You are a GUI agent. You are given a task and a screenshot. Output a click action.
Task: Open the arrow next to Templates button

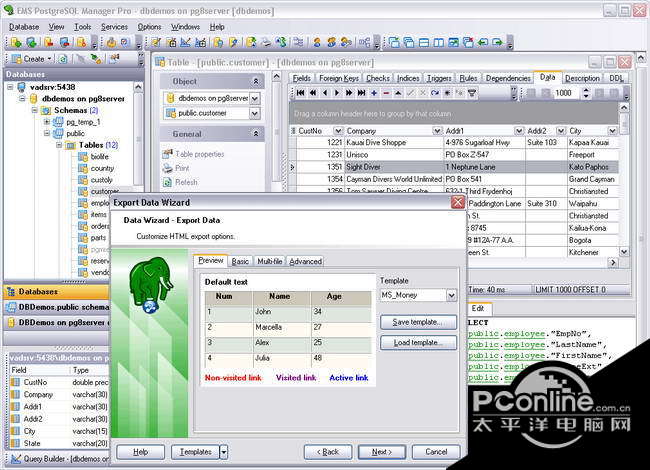click(x=223, y=452)
